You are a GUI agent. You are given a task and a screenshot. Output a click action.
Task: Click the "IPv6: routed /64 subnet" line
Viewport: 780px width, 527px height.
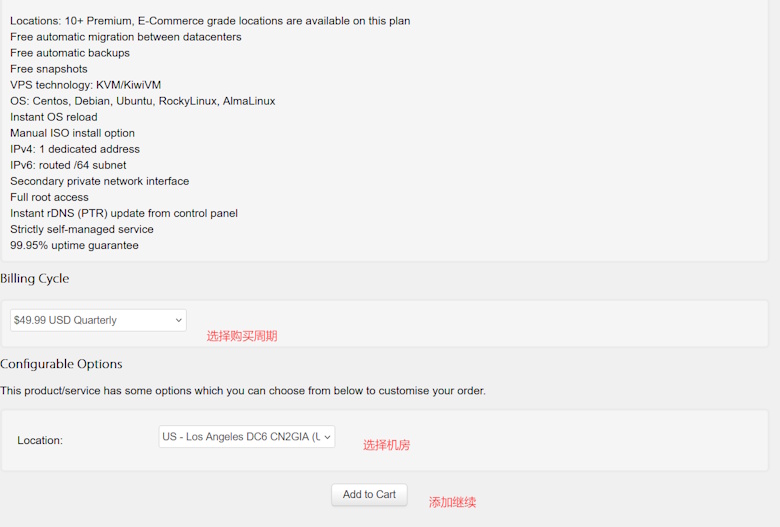tap(68, 165)
